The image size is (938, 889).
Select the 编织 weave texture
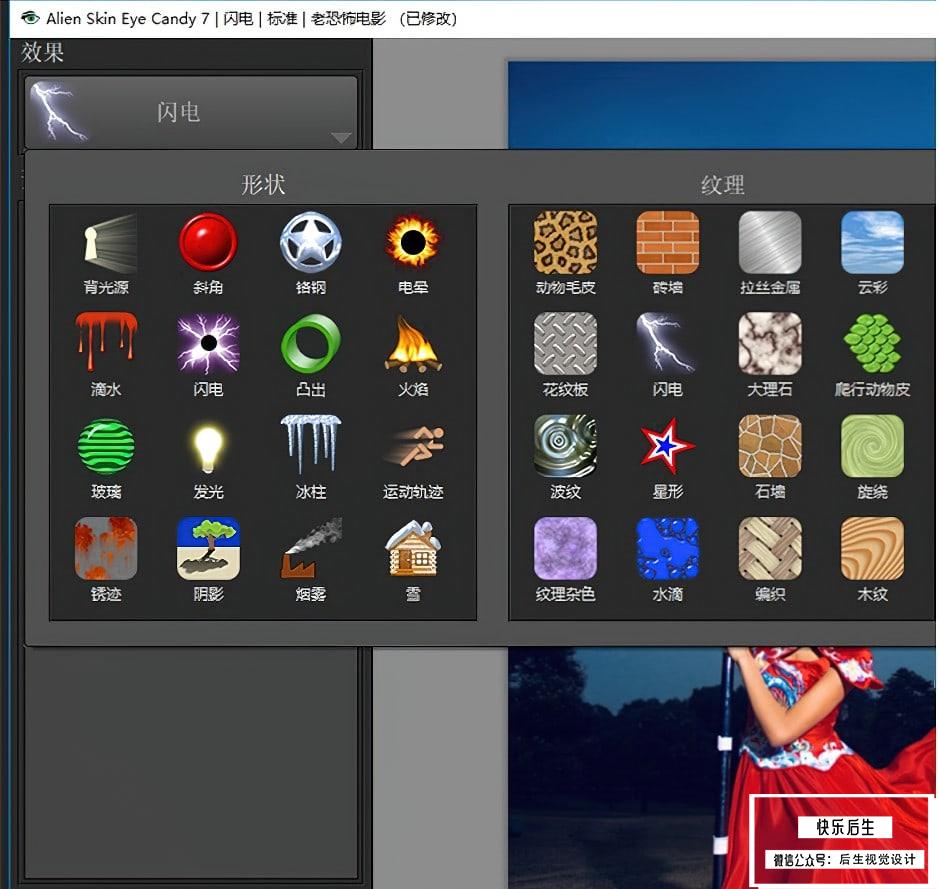coord(770,548)
